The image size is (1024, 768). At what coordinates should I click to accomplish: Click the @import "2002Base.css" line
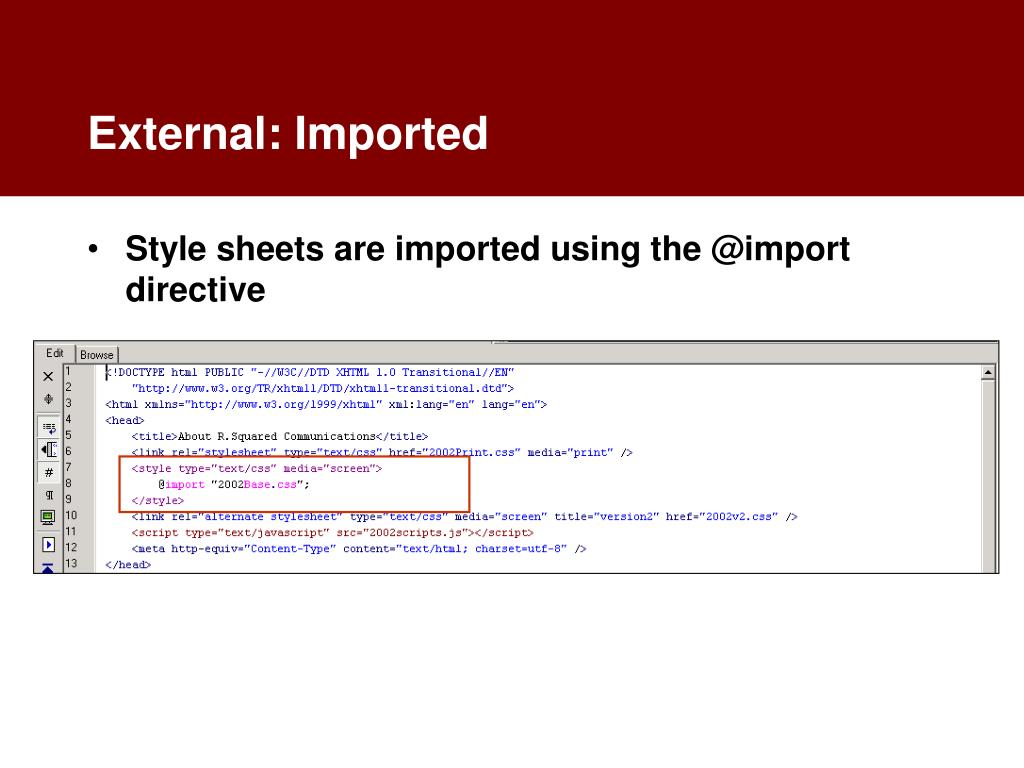click(x=234, y=485)
